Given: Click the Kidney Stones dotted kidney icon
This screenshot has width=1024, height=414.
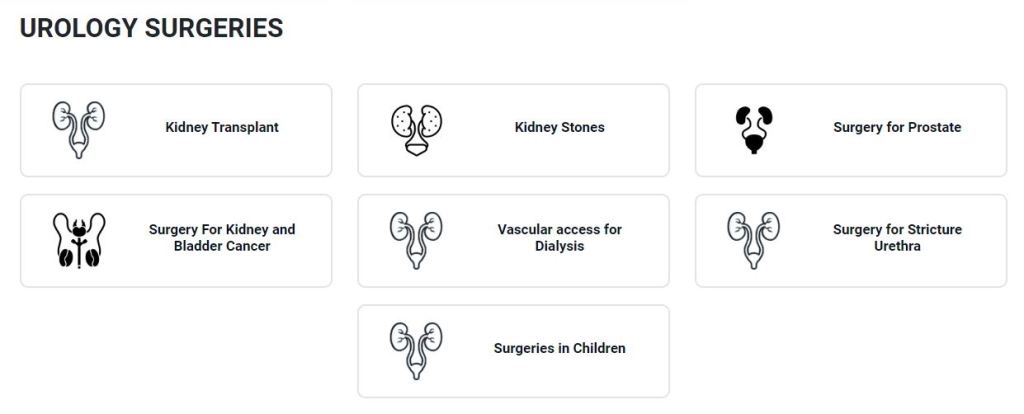Looking at the screenshot, I should (x=416, y=130).
